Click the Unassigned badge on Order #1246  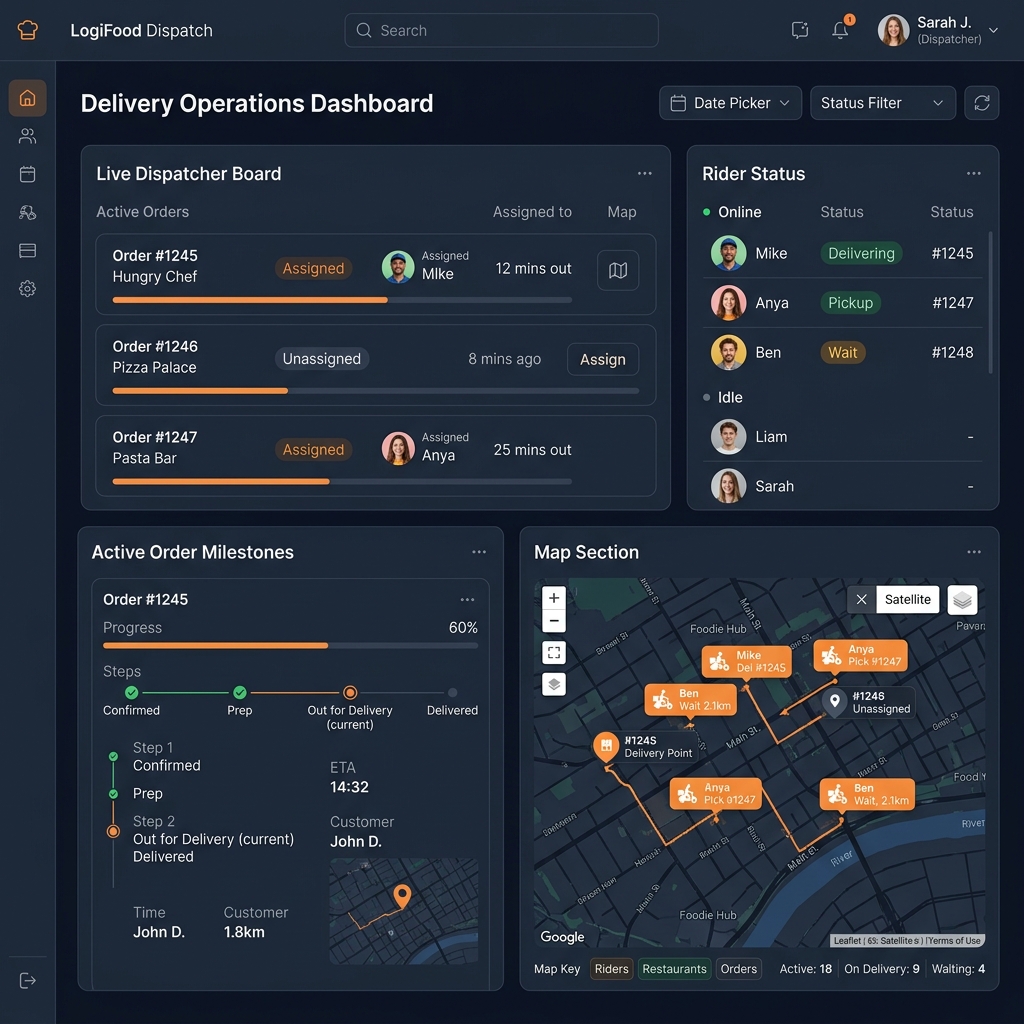[322, 359]
